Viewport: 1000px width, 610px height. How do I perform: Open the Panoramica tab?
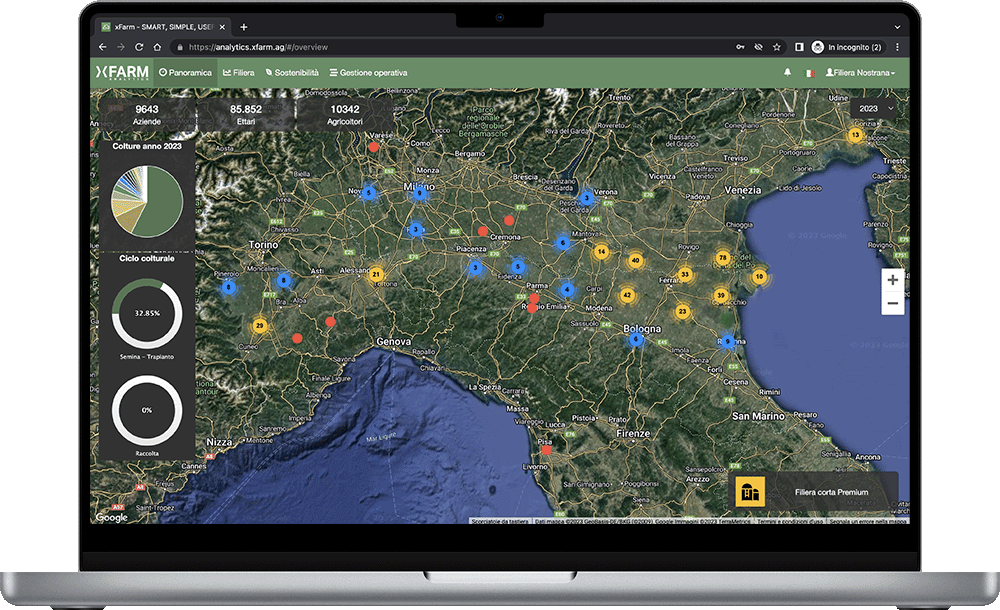pos(185,73)
